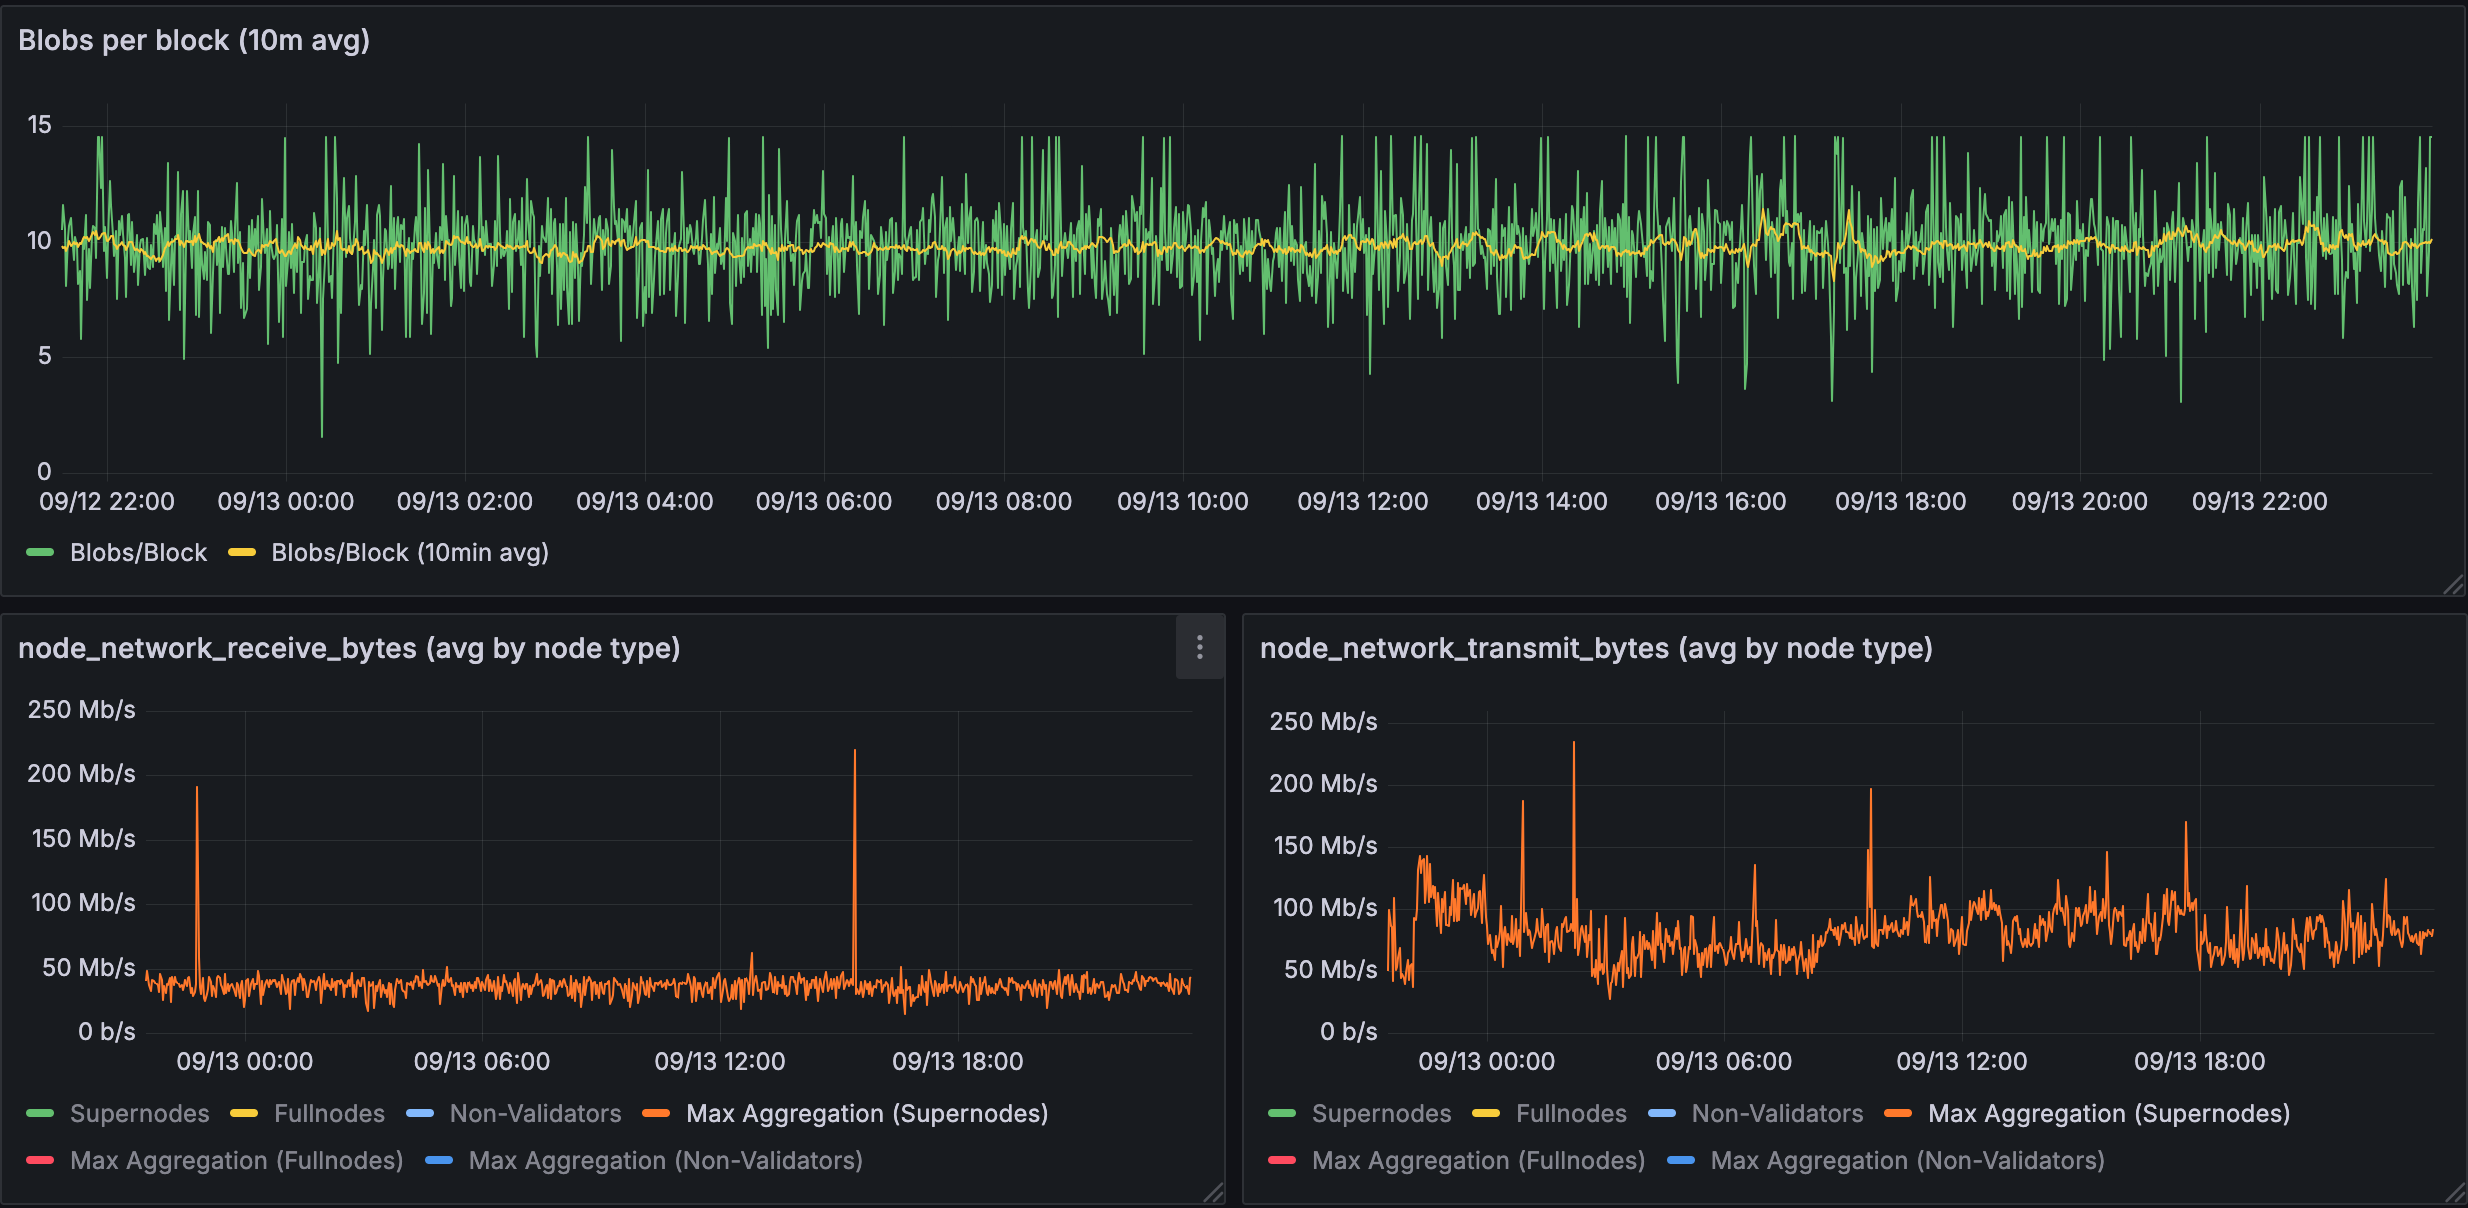Toggle Blobs/Block (10min avg) legend entry
2468x1208 pixels.
point(411,551)
